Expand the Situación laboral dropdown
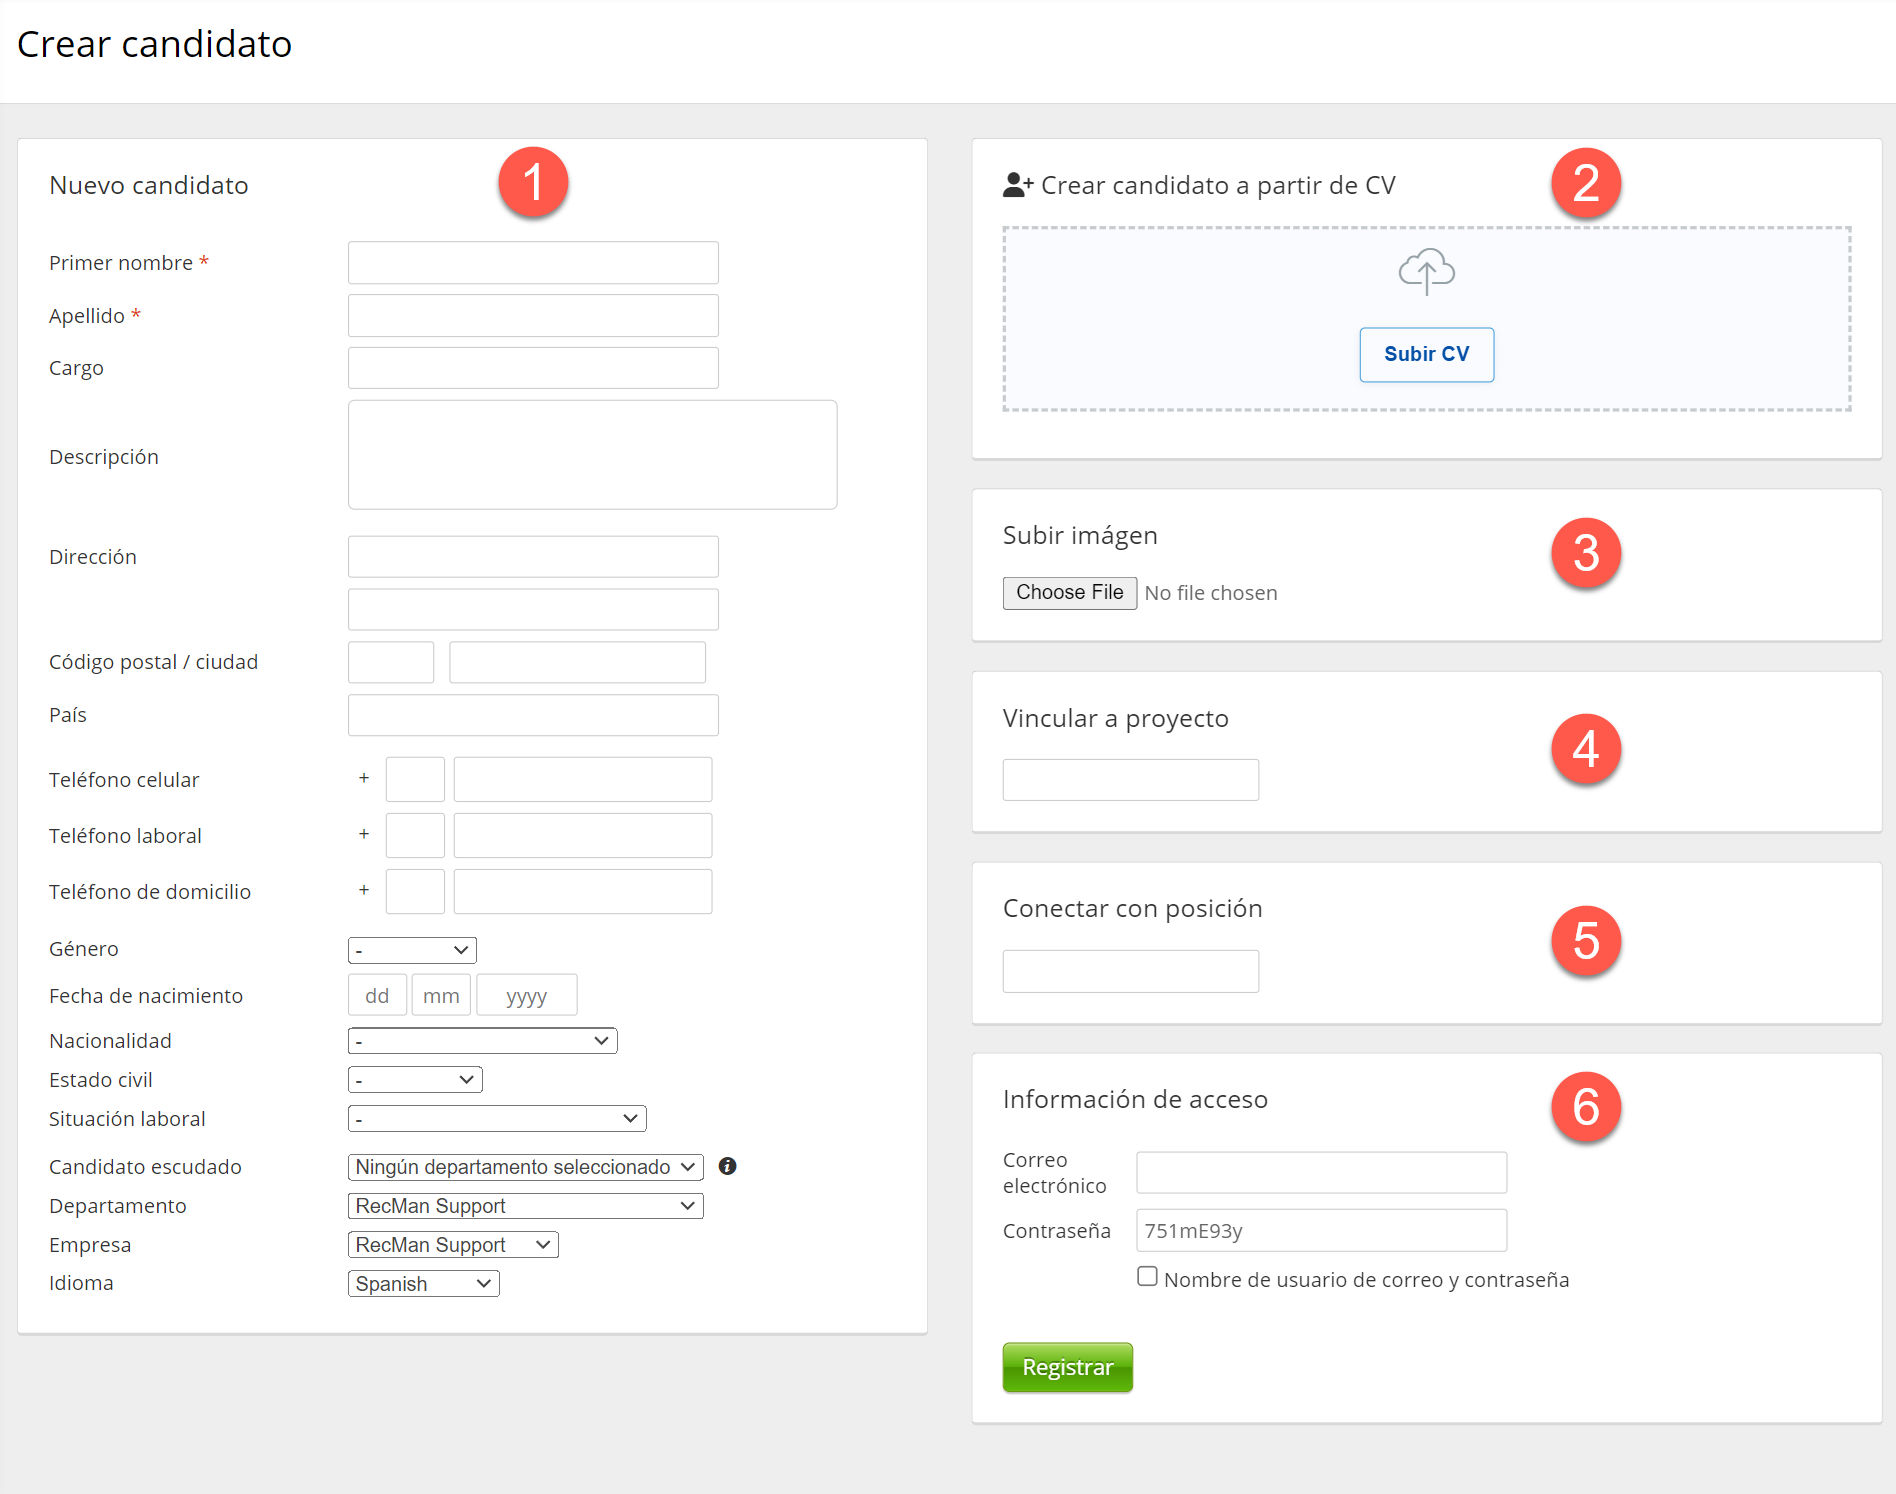Image resolution: width=1896 pixels, height=1494 pixels. point(497,1119)
